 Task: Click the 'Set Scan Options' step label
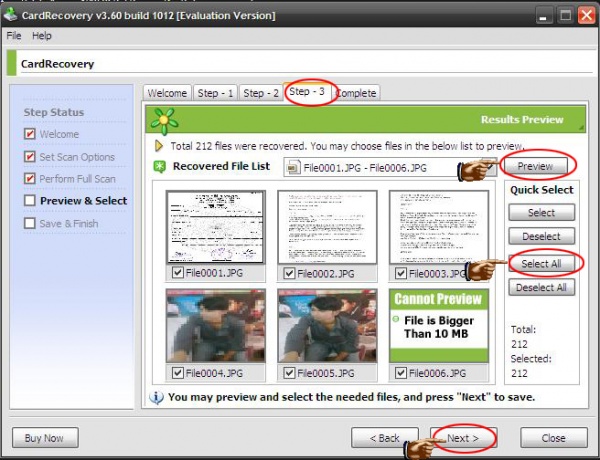click(77, 157)
